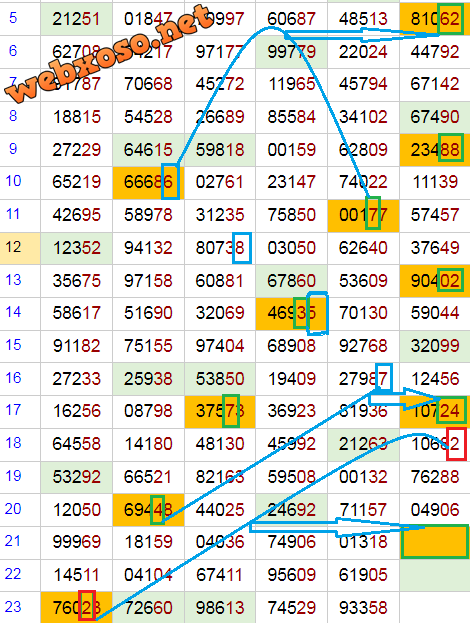Click the red-boxed digit in 10682
470x623 pixels.
coord(456,444)
